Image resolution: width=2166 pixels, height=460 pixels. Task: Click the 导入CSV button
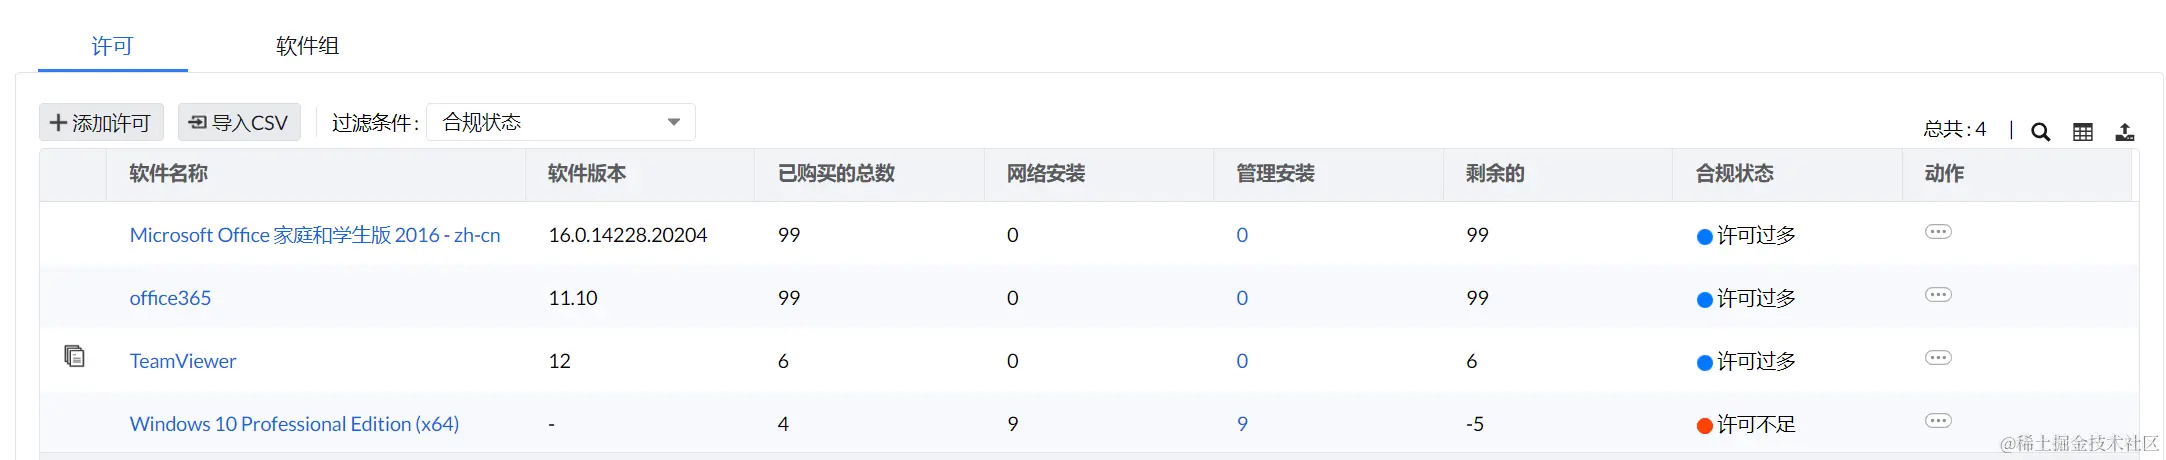(x=239, y=122)
